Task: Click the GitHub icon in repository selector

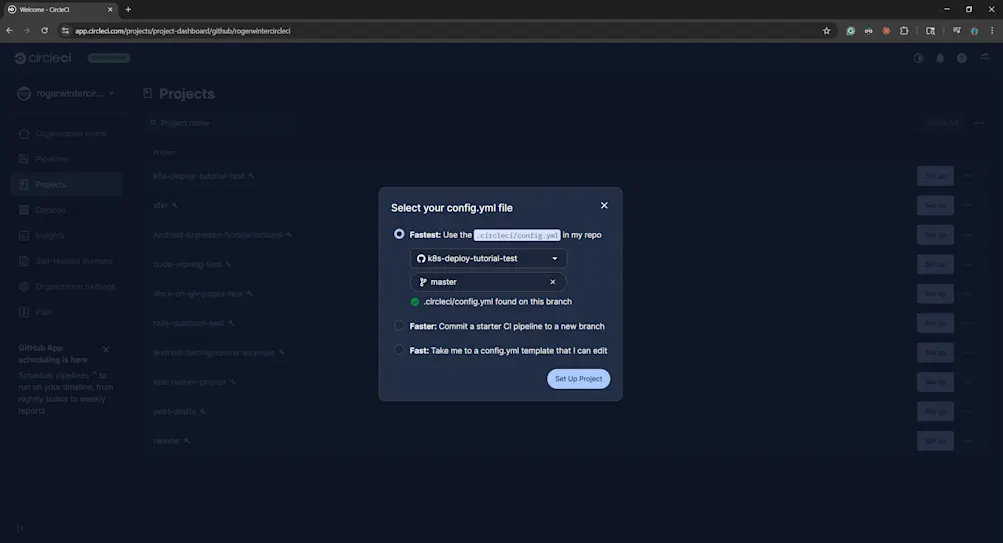Action: click(x=421, y=258)
